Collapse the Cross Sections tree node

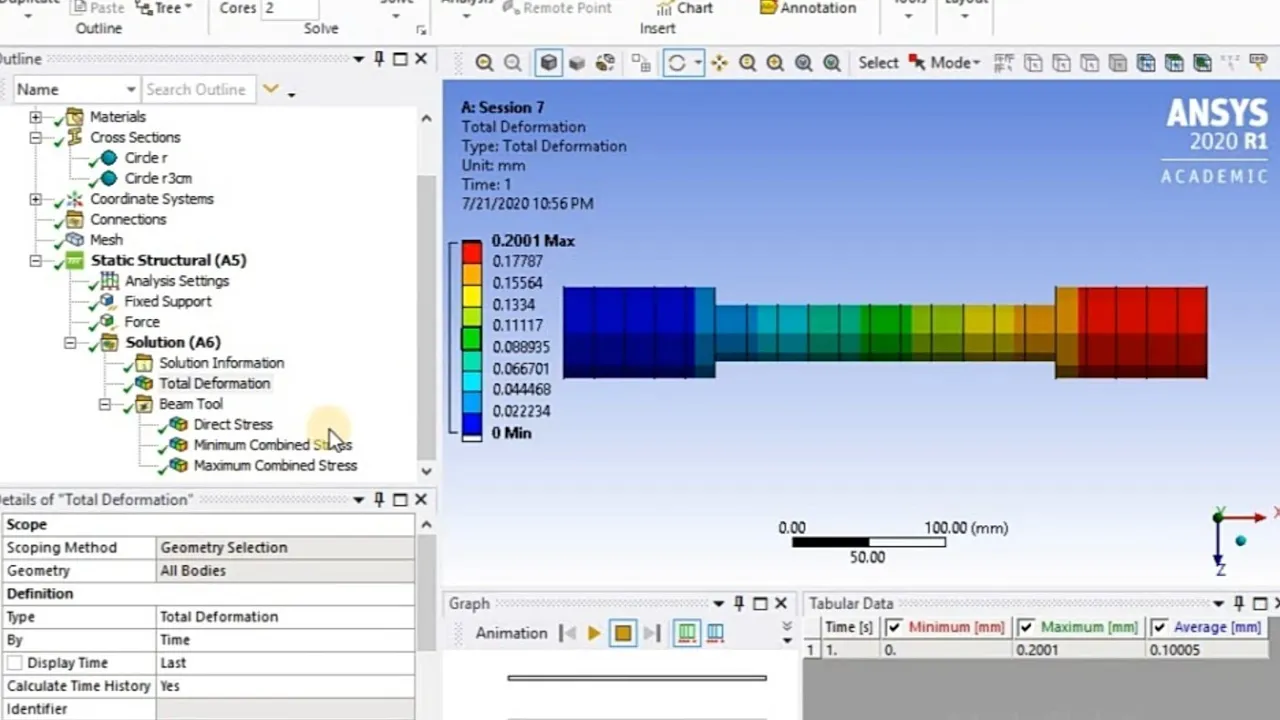pyautogui.click(x=35, y=137)
